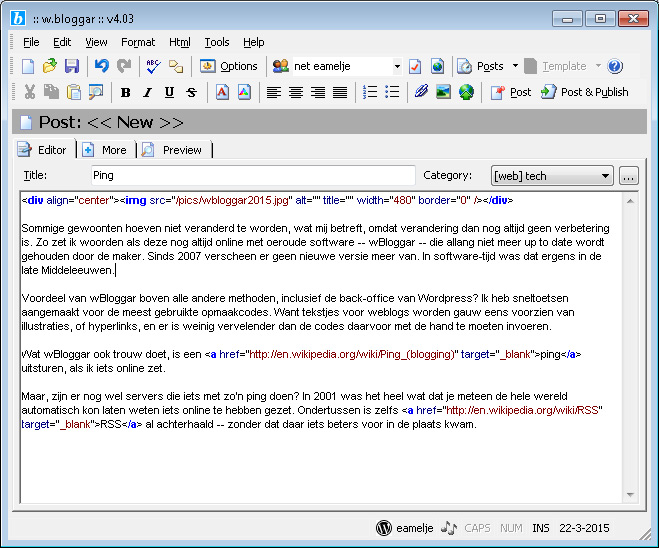Create a new post with the blank page icon

pos(28,66)
